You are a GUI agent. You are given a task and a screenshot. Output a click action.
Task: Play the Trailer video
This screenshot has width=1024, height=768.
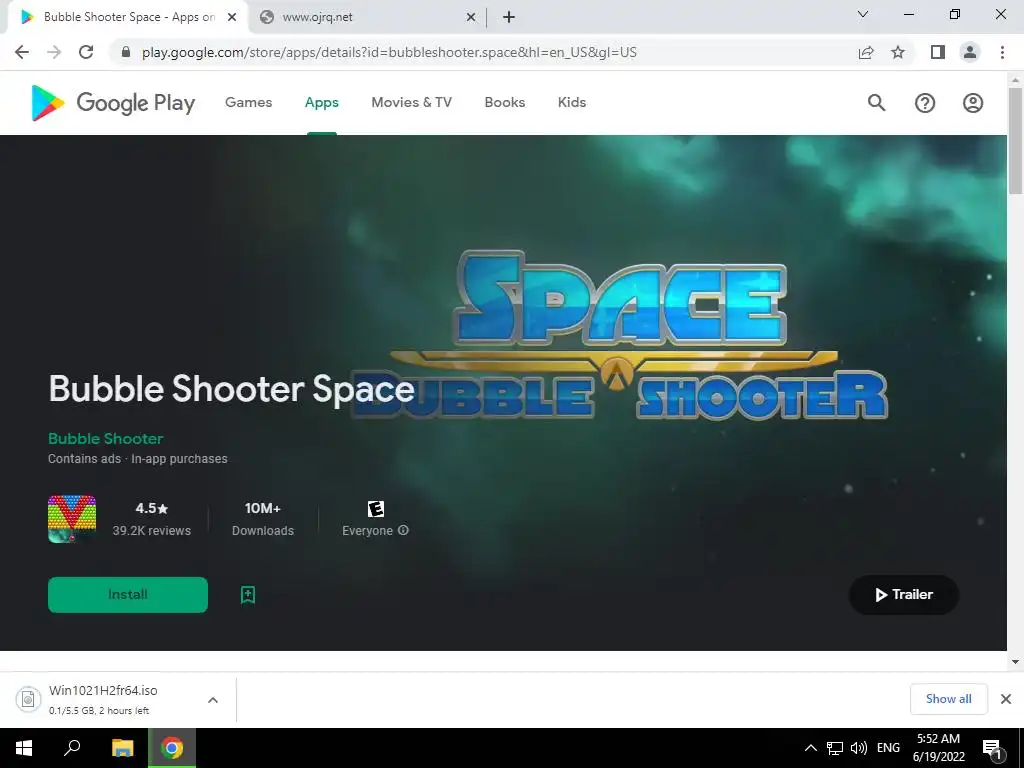pyautogui.click(x=904, y=594)
